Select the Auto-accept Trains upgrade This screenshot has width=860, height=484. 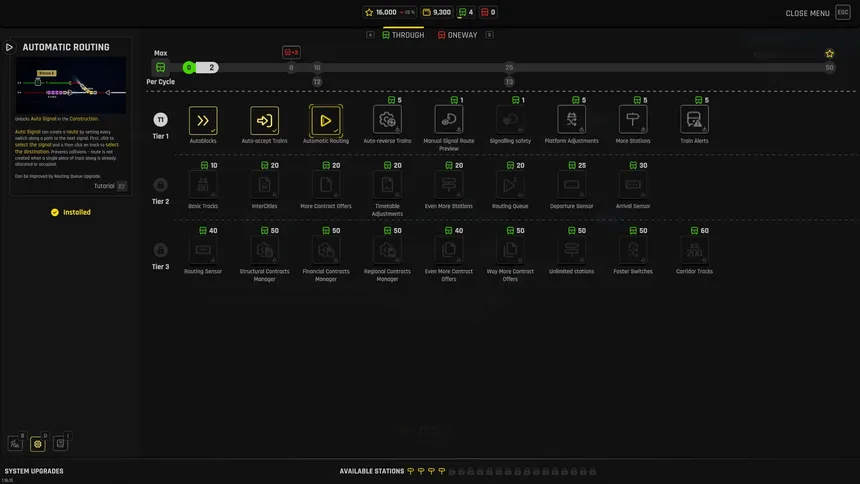[x=264, y=120]
